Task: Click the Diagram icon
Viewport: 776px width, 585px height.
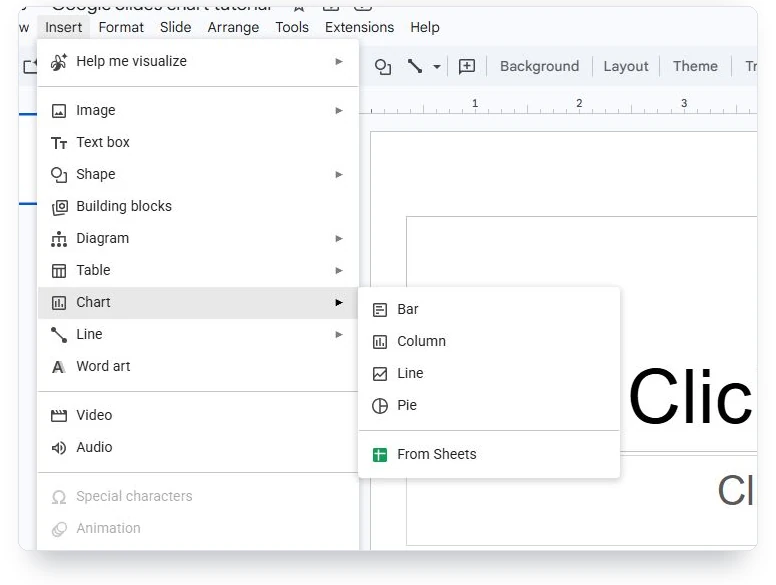Action: pos(59,239)
